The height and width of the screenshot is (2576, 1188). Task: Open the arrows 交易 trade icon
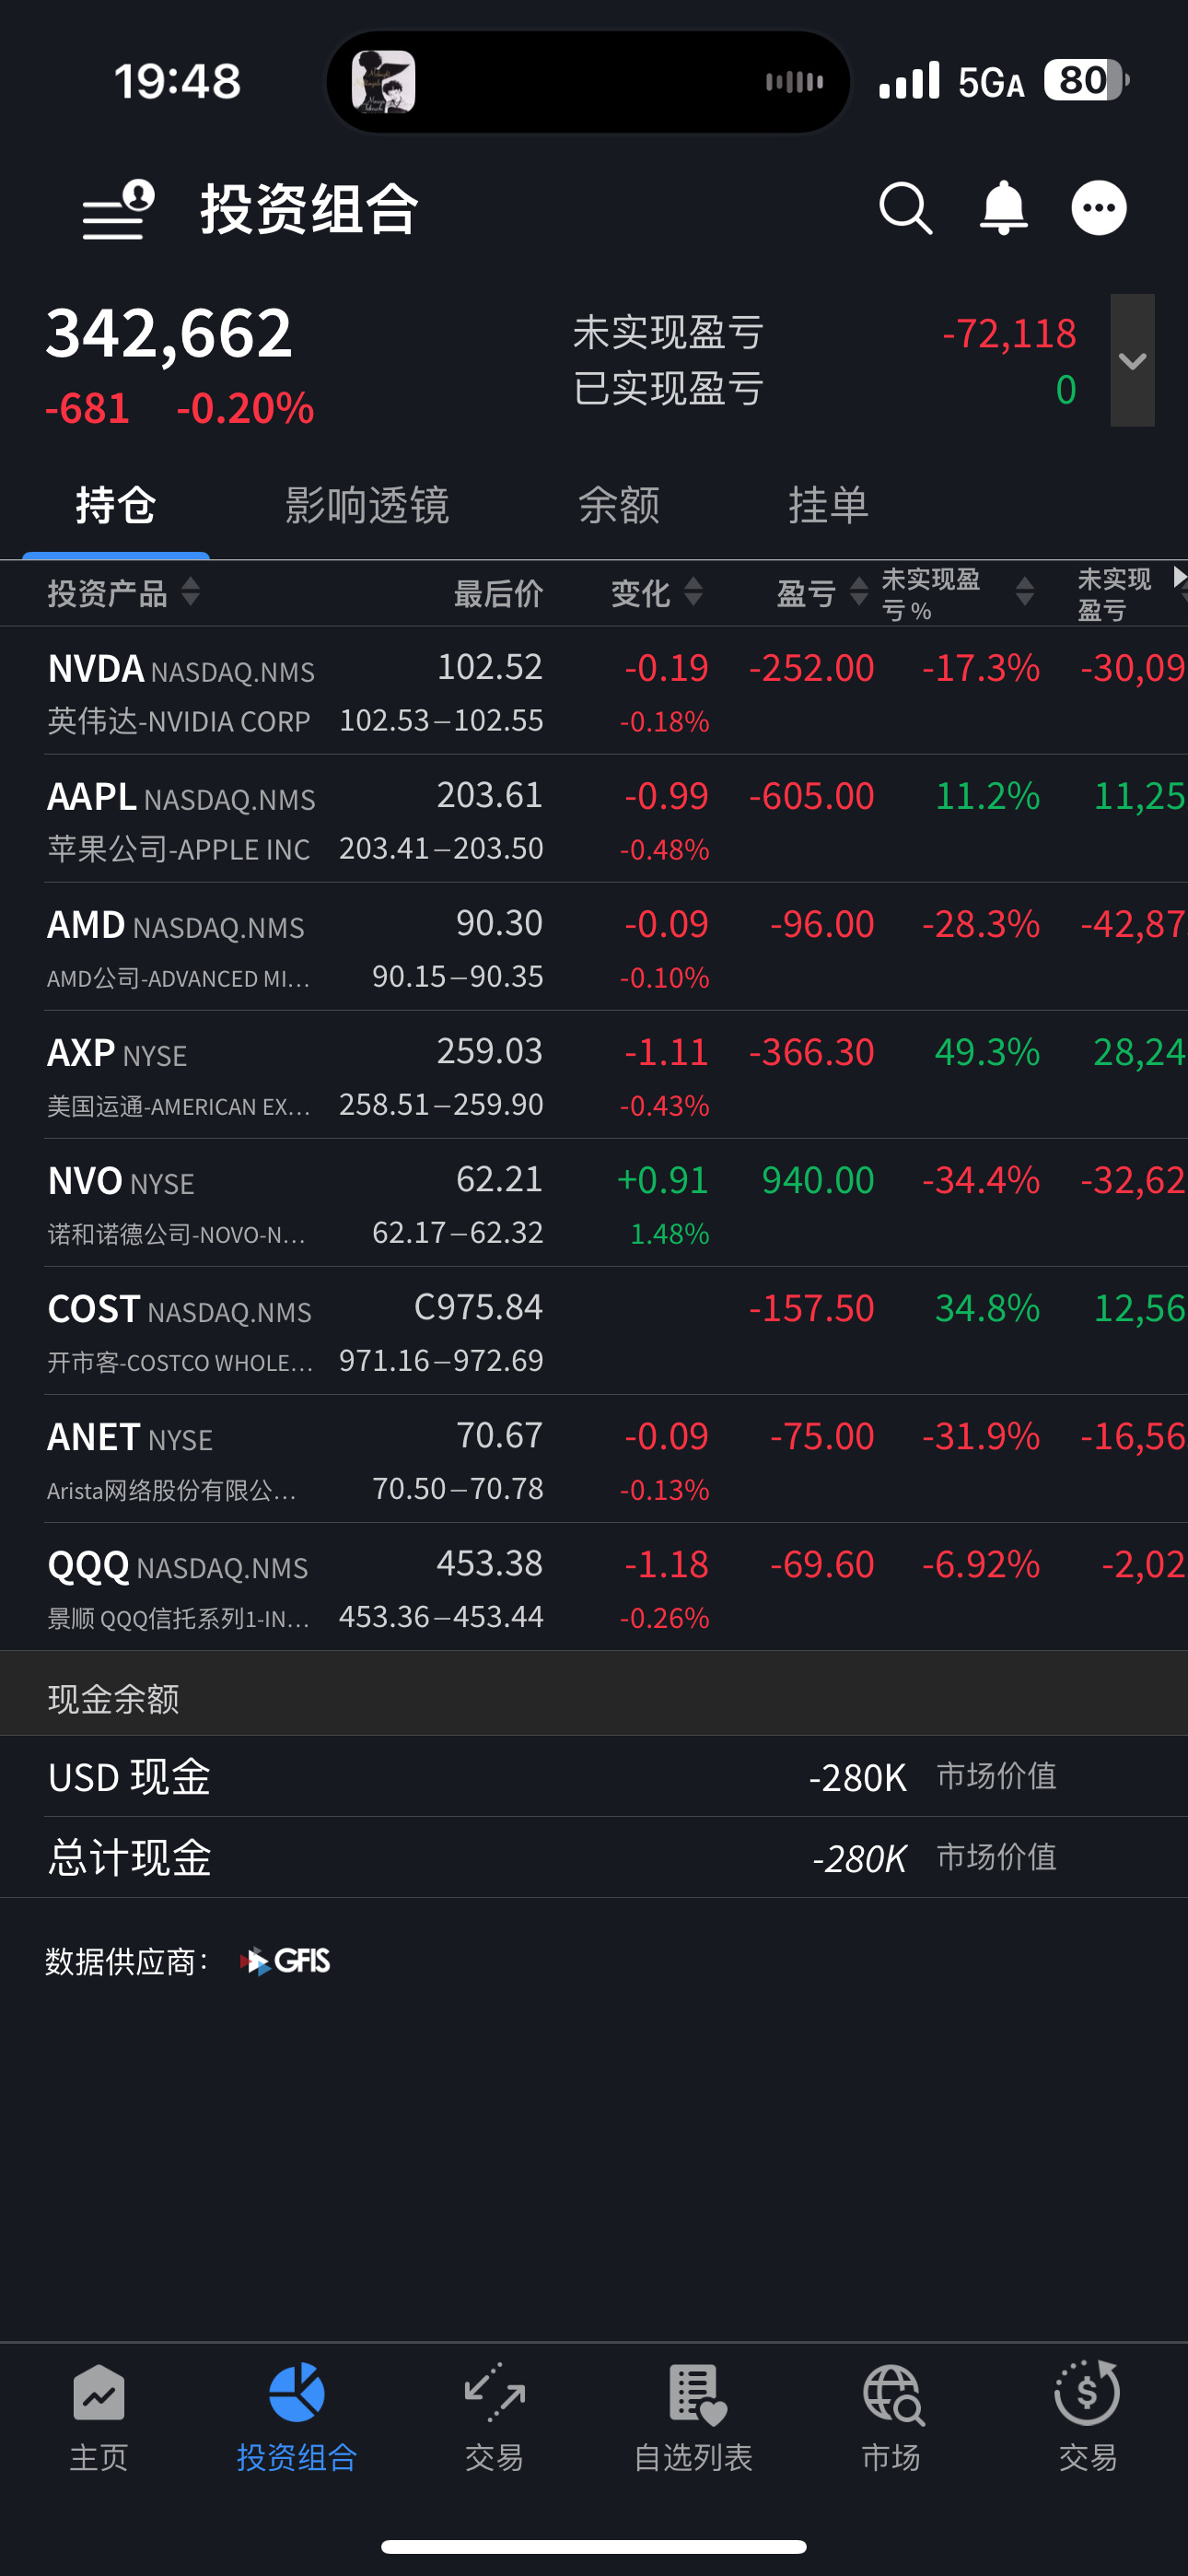[494, 2393]
